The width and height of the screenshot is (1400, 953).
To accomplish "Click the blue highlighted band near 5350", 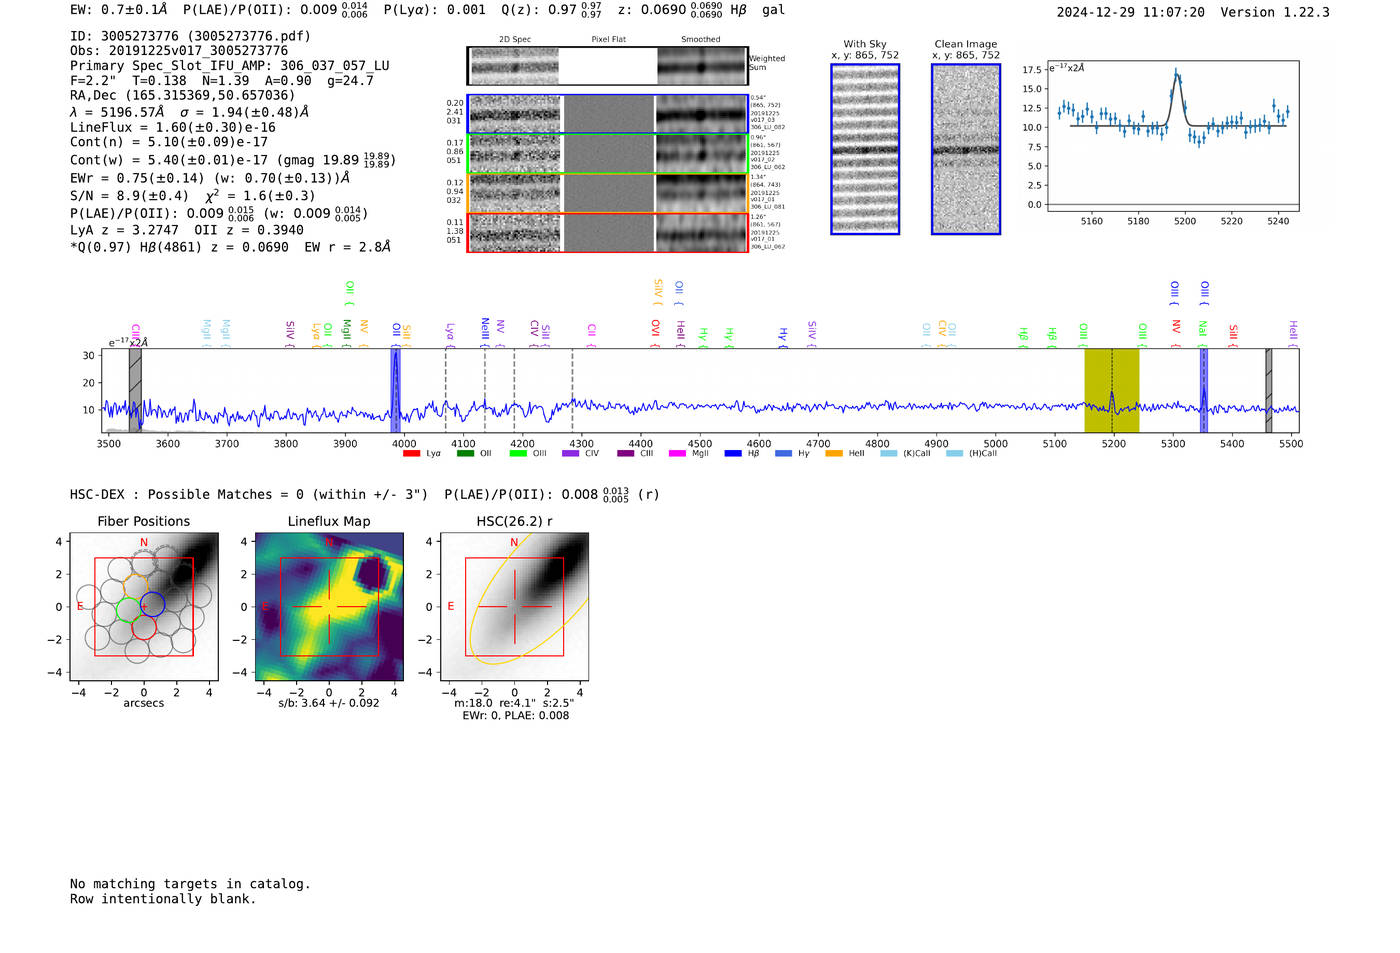I will (x=1204, y=390).
